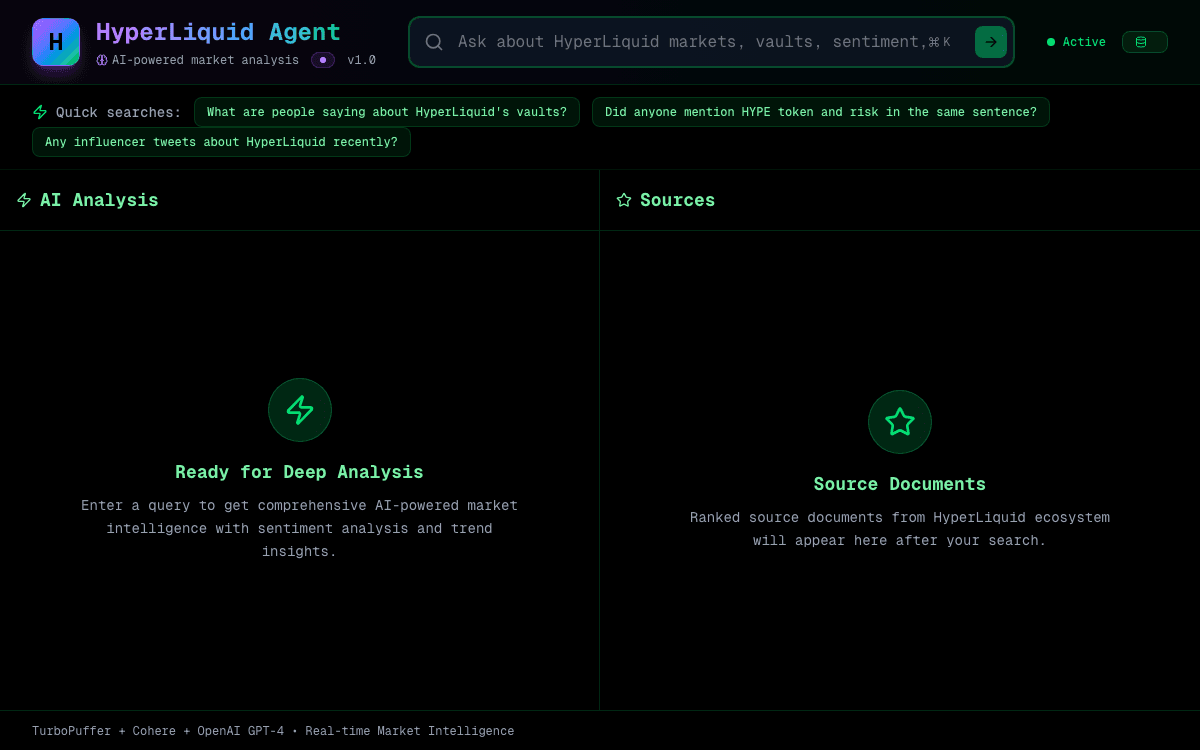The height and width of the screenshot is (750, 1200).
Task: Click the v1.0 version label
Action: click(361, 60)
